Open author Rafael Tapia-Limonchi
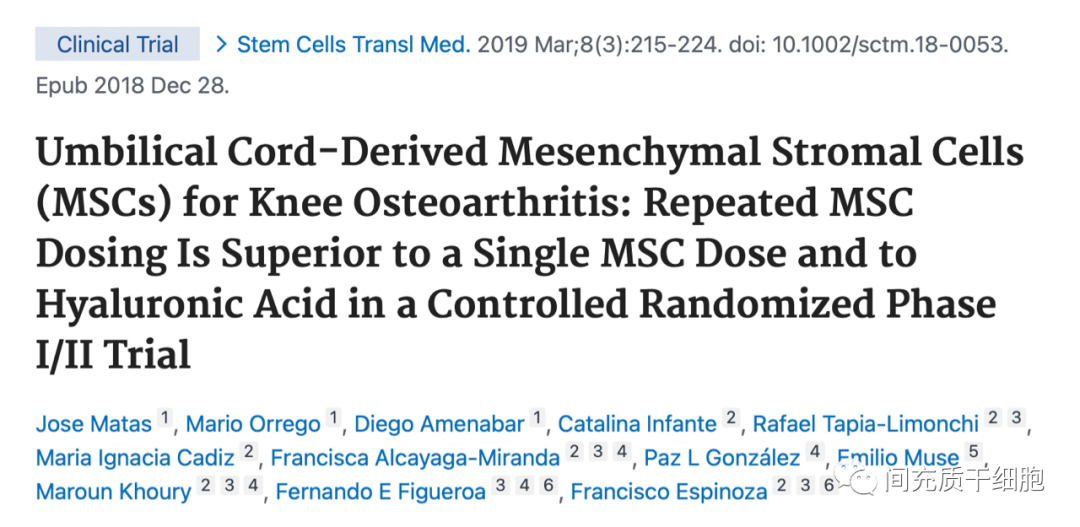Screen dimensions: 1080x527 coord(866,424)
